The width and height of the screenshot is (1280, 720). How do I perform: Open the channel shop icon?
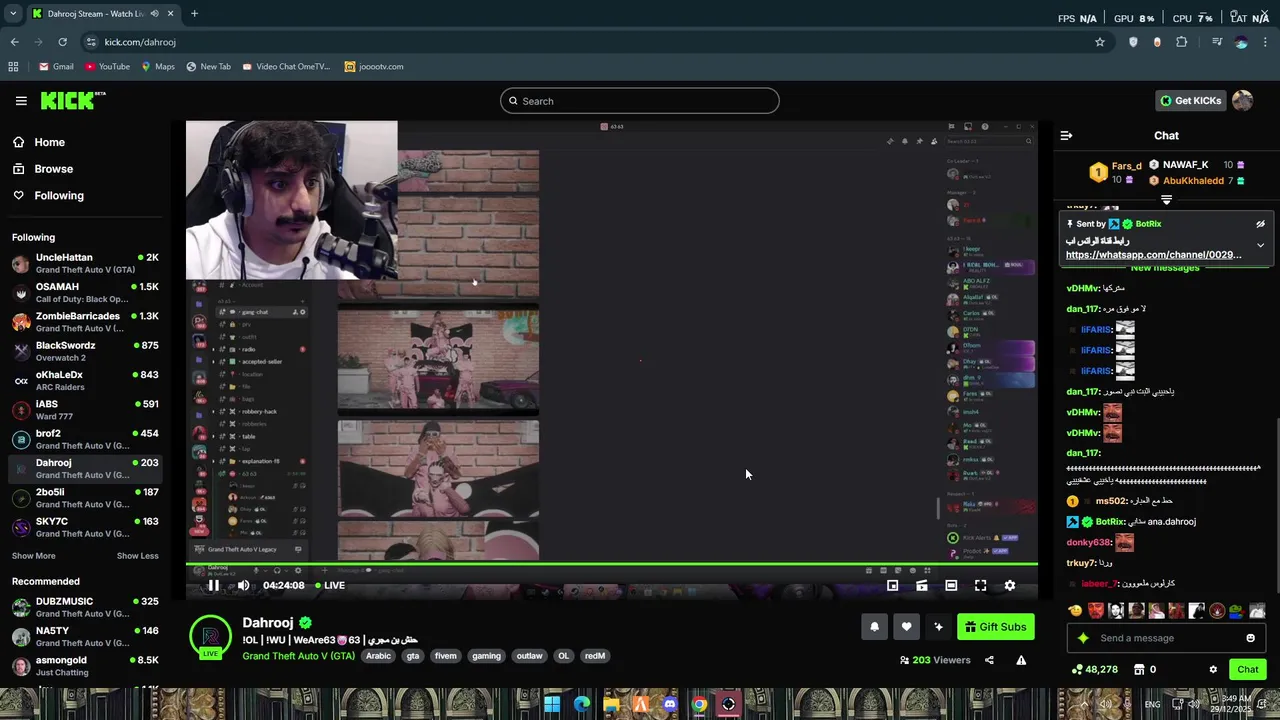click(x=1138, y=669)
